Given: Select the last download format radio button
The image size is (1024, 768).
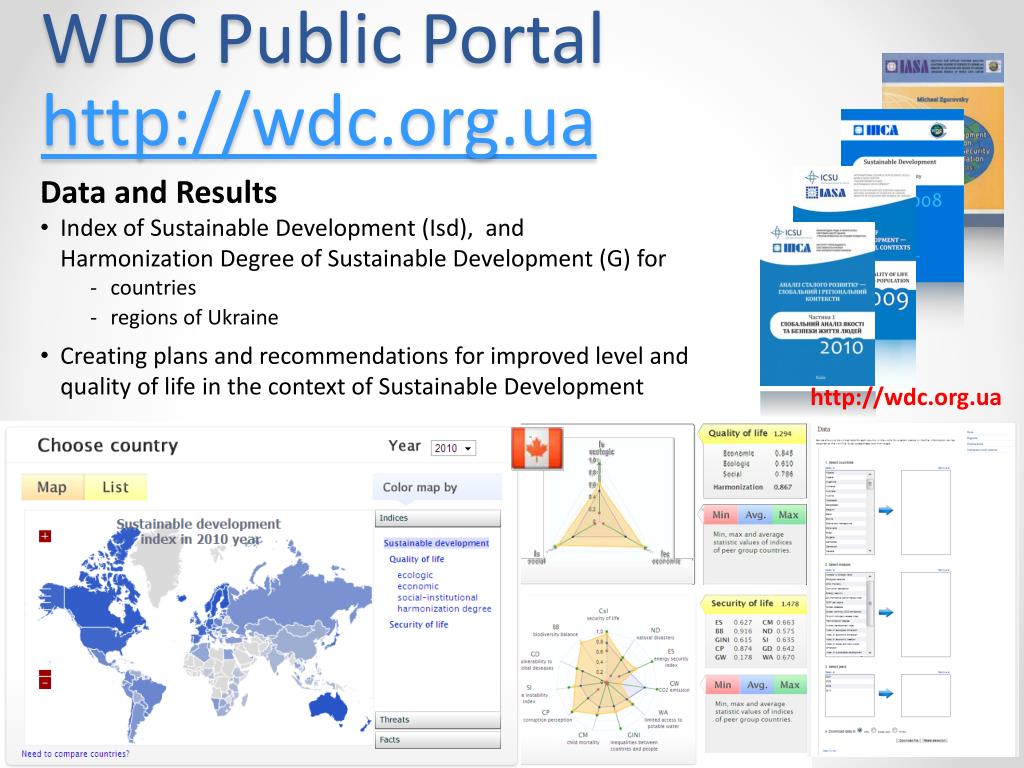Looking at the screenshot, I should click(x=895, y=731).
